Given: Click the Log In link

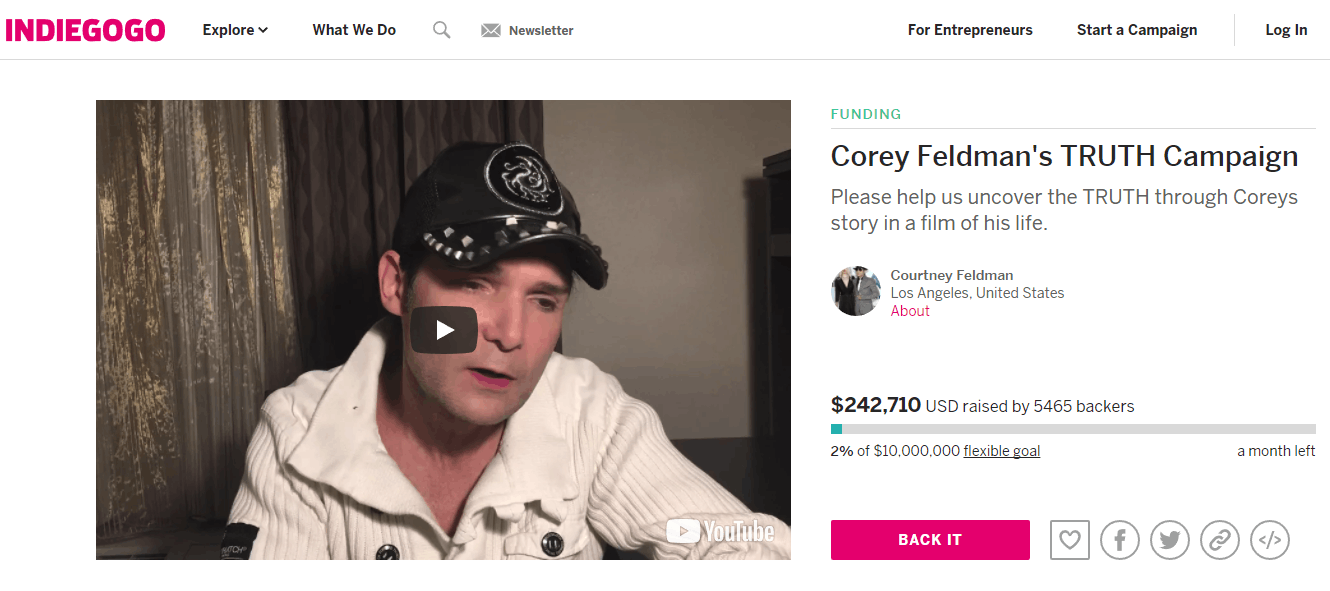Looking at the screenshot, I should click(x=1286, y=30).
